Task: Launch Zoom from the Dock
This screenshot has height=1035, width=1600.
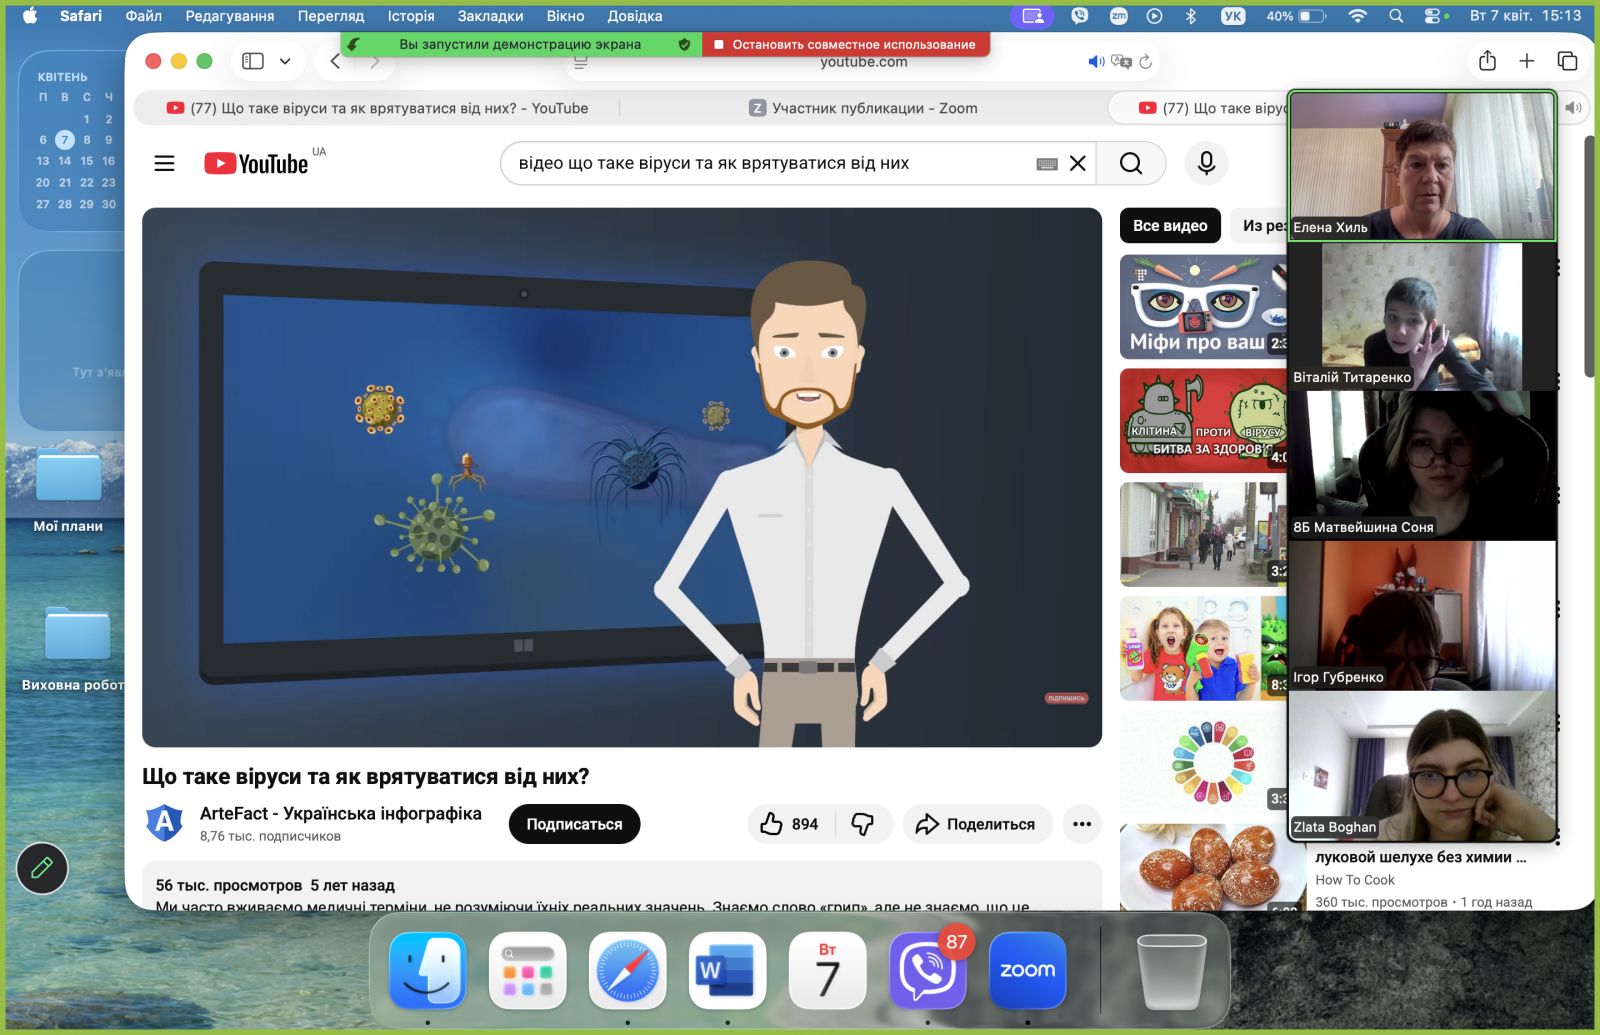Action: coord(1027,970)
